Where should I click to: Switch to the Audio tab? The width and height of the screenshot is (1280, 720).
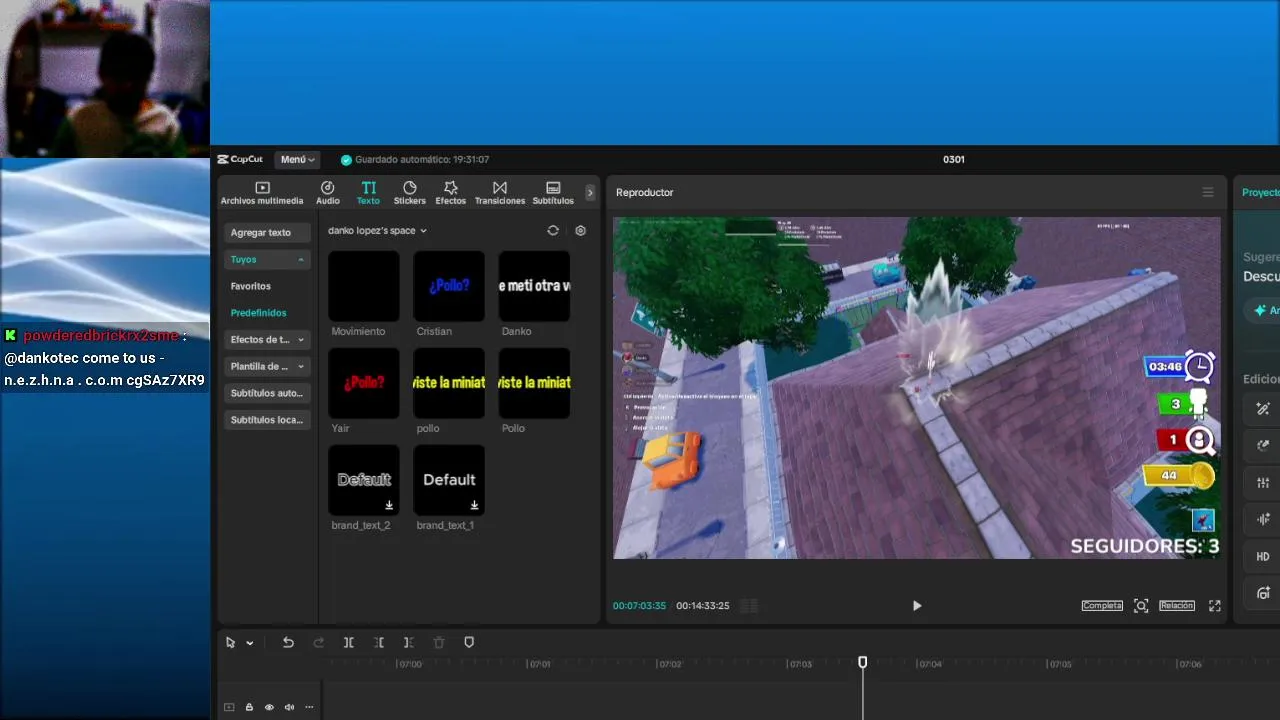(328, 193)
